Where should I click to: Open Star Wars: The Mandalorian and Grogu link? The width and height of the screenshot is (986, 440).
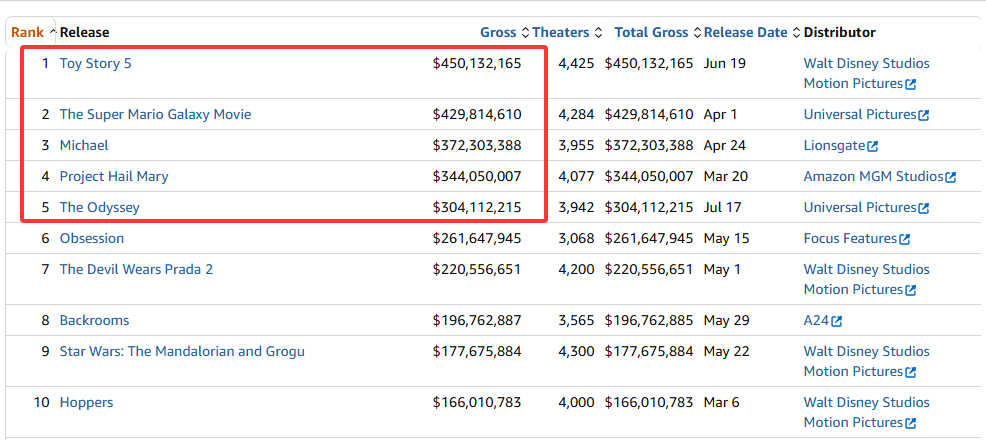(182, 351)
